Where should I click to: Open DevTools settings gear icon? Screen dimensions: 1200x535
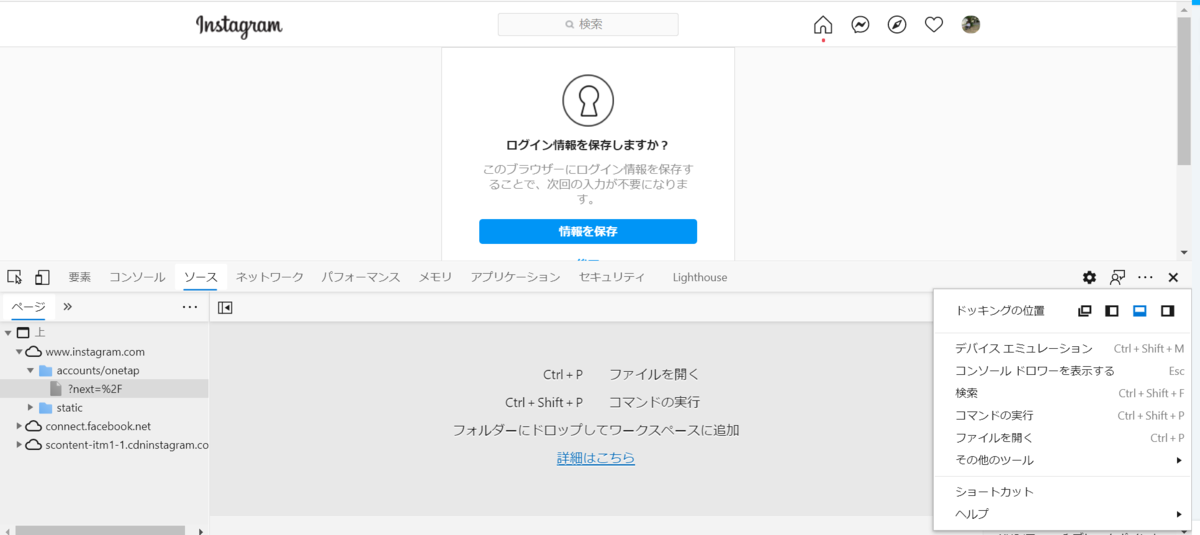tap(1089, 277)
